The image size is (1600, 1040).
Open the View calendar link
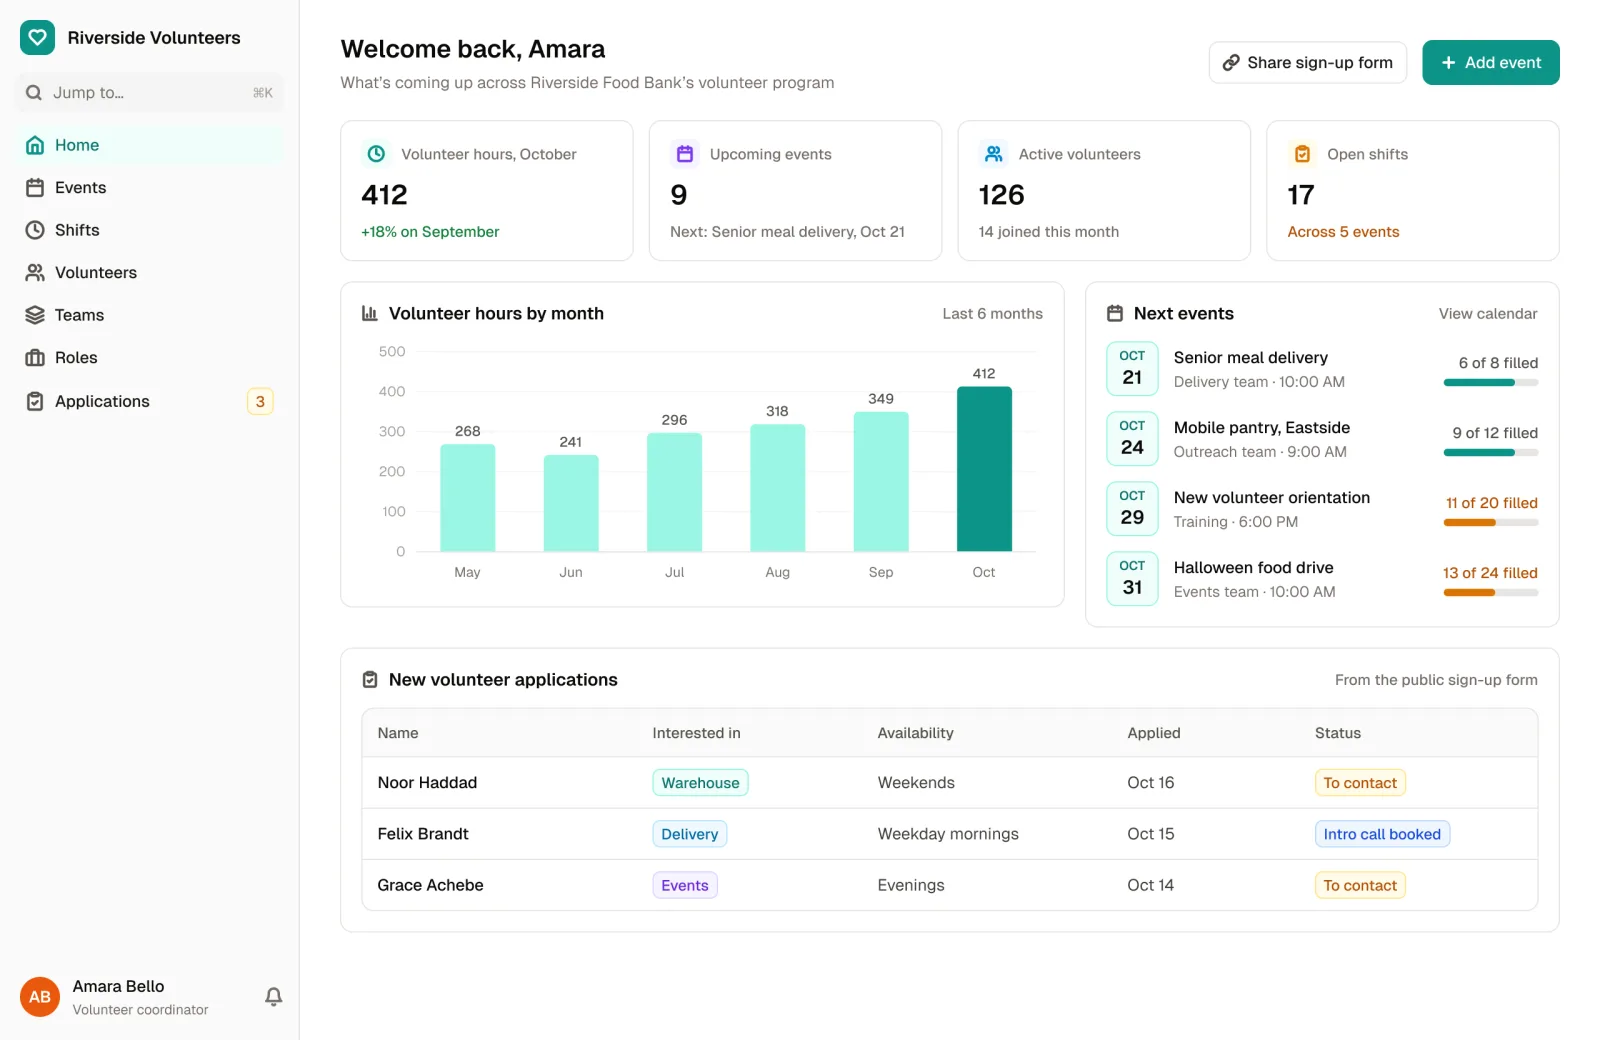(1488, 313)
